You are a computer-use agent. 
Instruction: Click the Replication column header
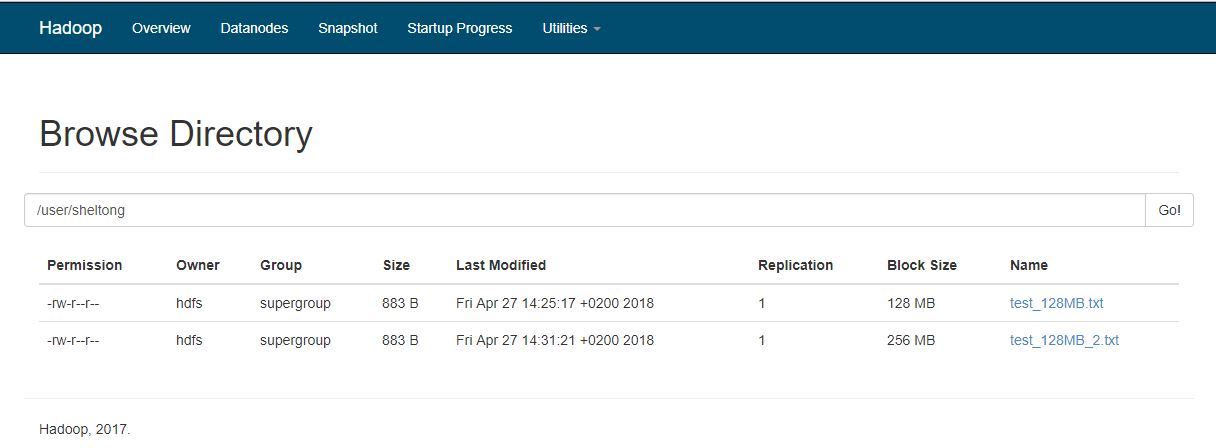point(795,265)
